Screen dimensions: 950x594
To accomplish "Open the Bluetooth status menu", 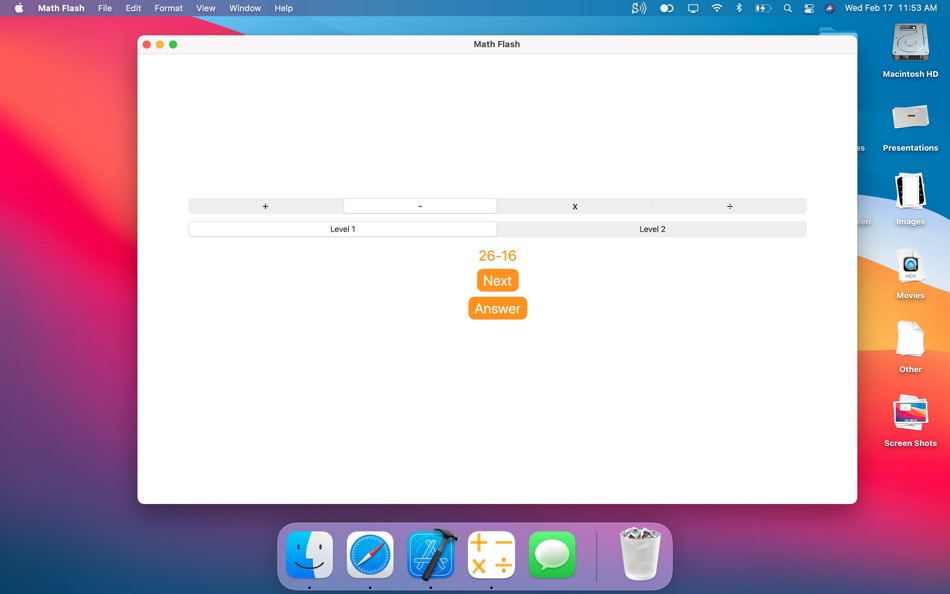I will click(x=739, y=8).
